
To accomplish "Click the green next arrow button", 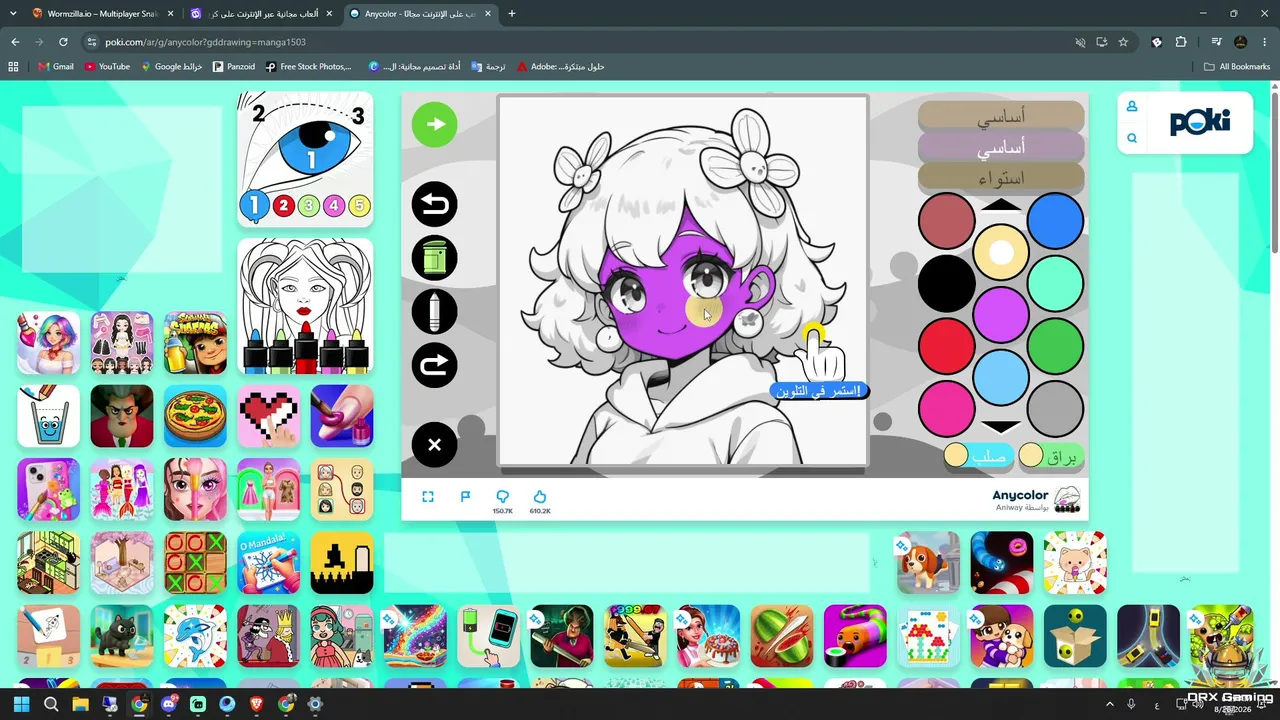I will pos(434,124).
